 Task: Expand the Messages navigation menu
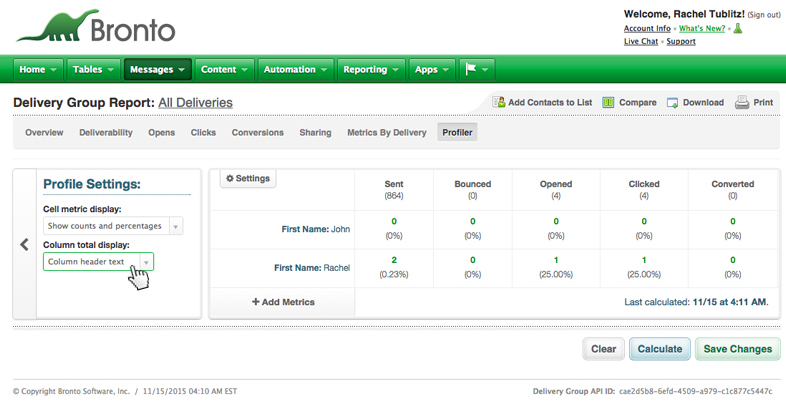coord(155,70)
